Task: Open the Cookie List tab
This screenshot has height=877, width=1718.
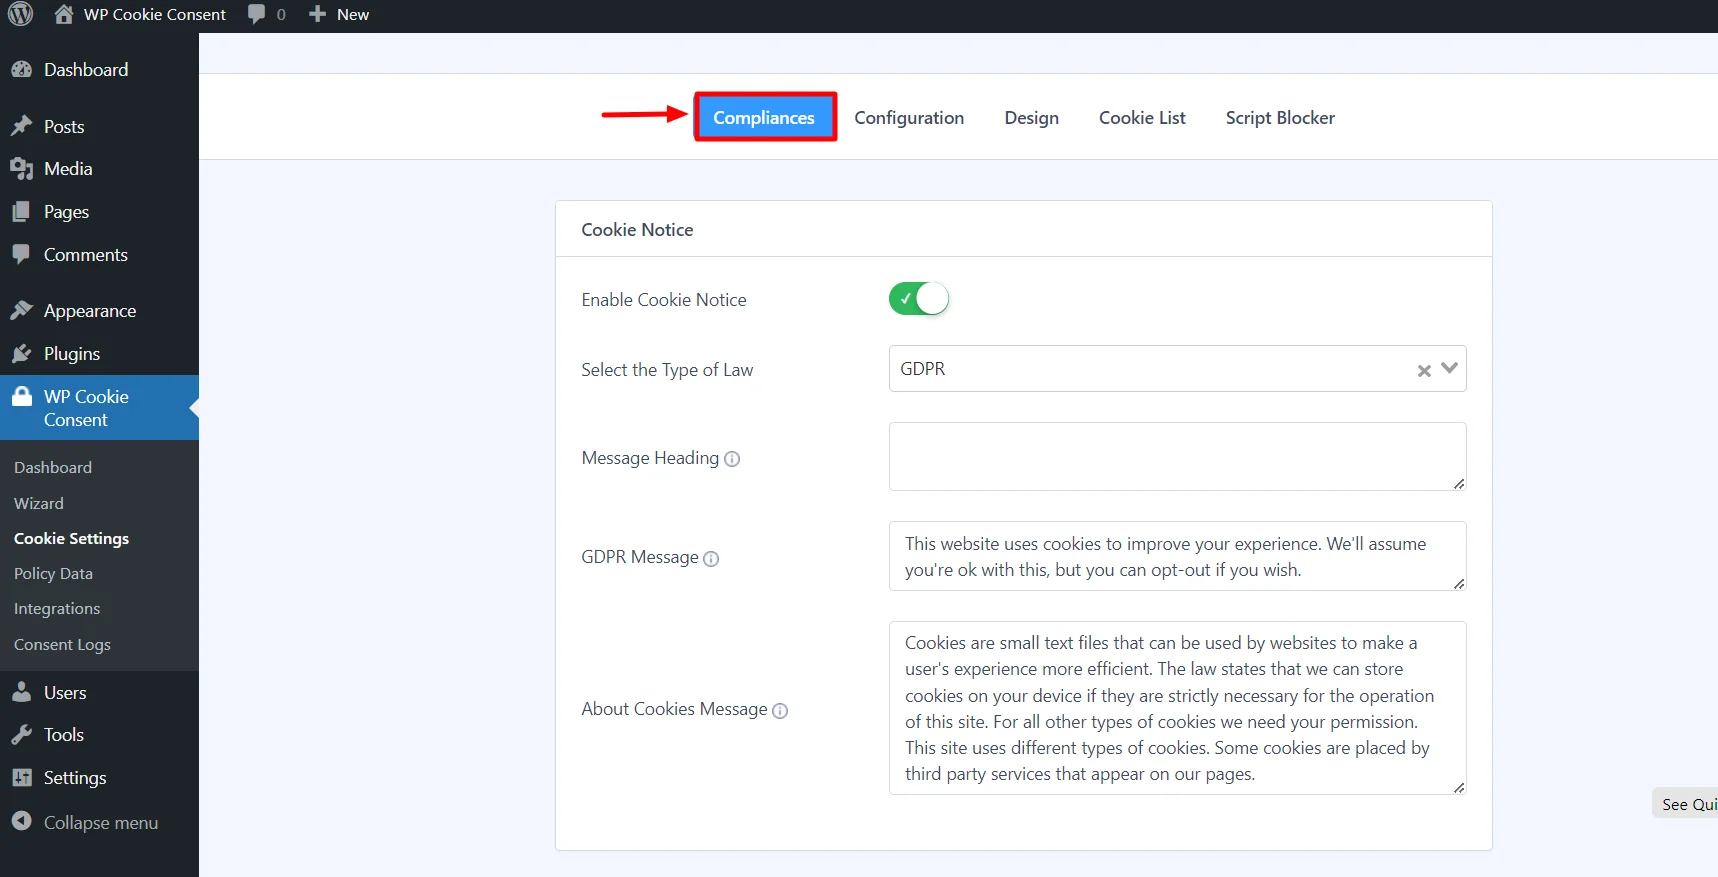Action: [1142, 118]
